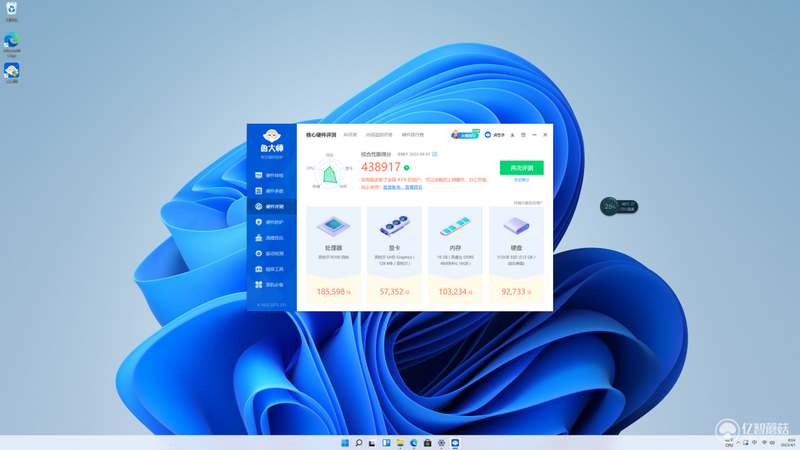This screenshot has height=450, width=800.
Task: Expand the system tray hidden icons chevron
Action: [x=738, y=443]
